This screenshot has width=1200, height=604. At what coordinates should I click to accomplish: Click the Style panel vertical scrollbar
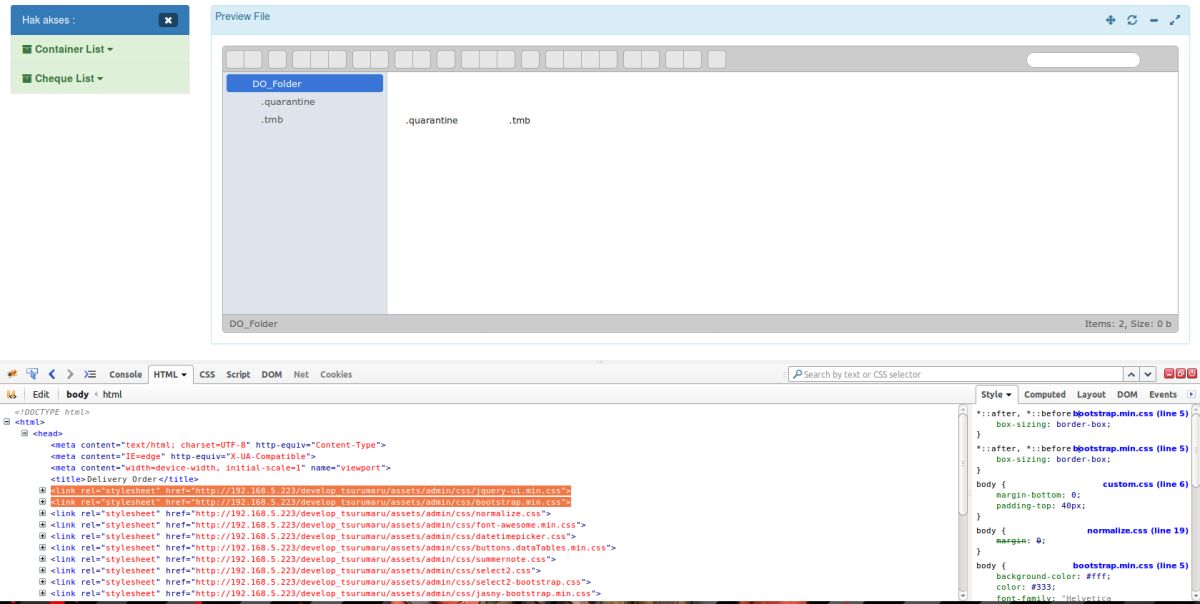point(1195,502)
